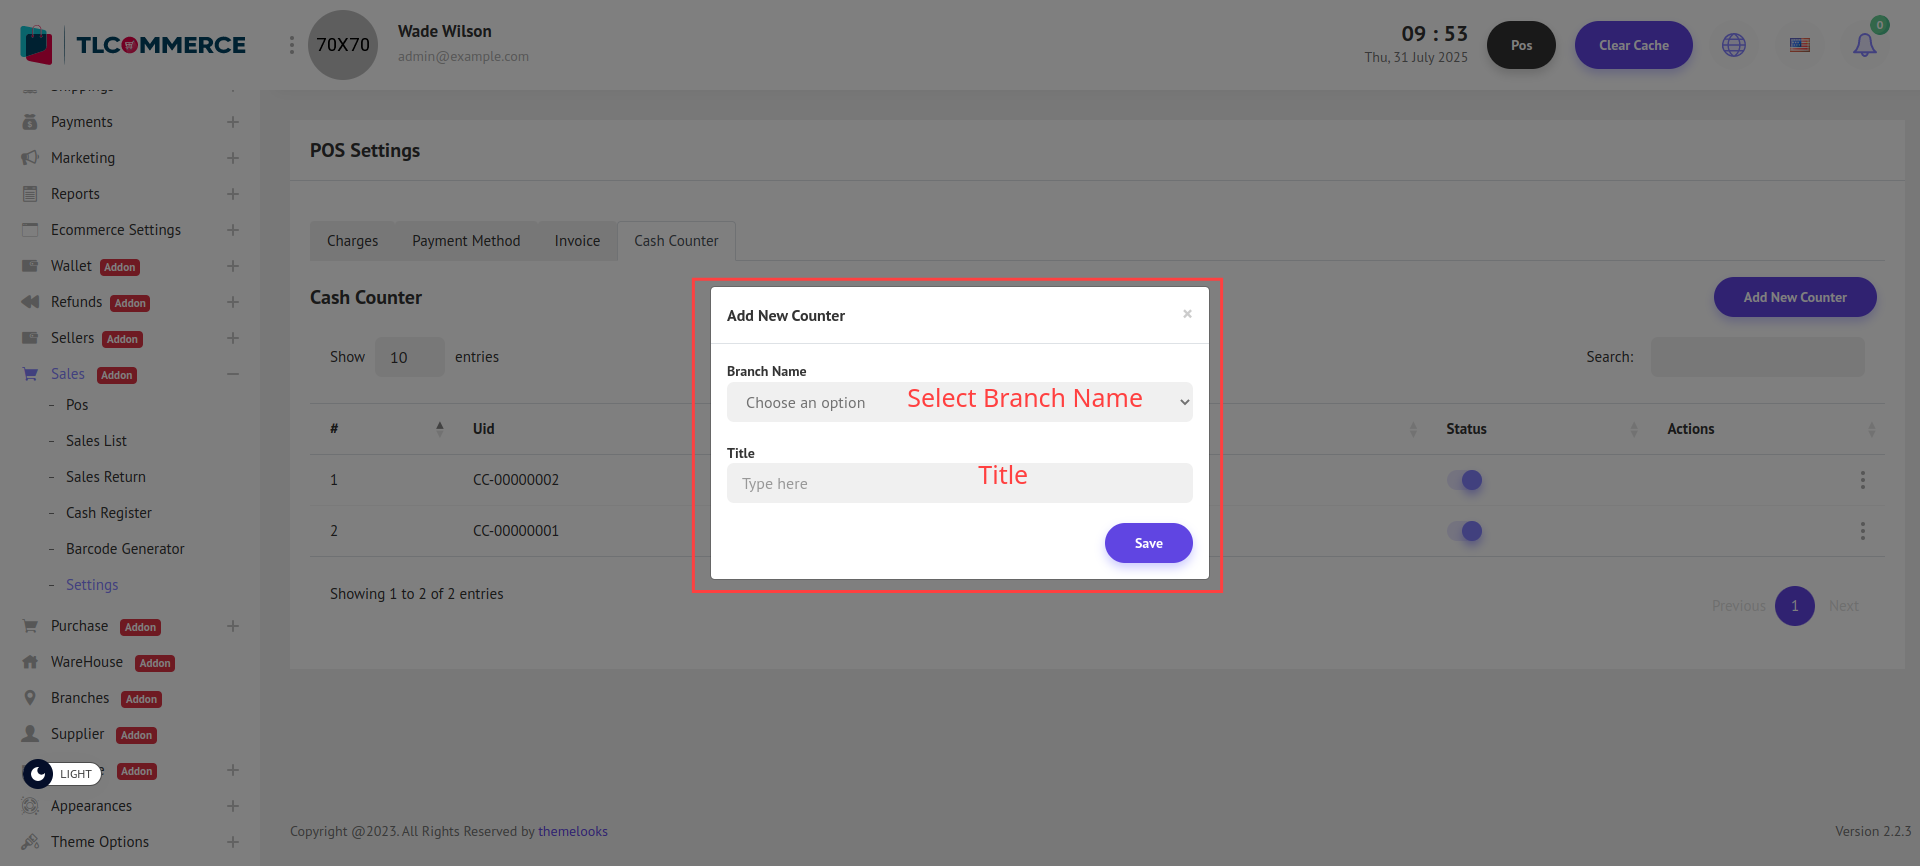Screen dimensions: 1920x866
Task: Open the Branch Name dropdown
Action: (x=959, y=402)
